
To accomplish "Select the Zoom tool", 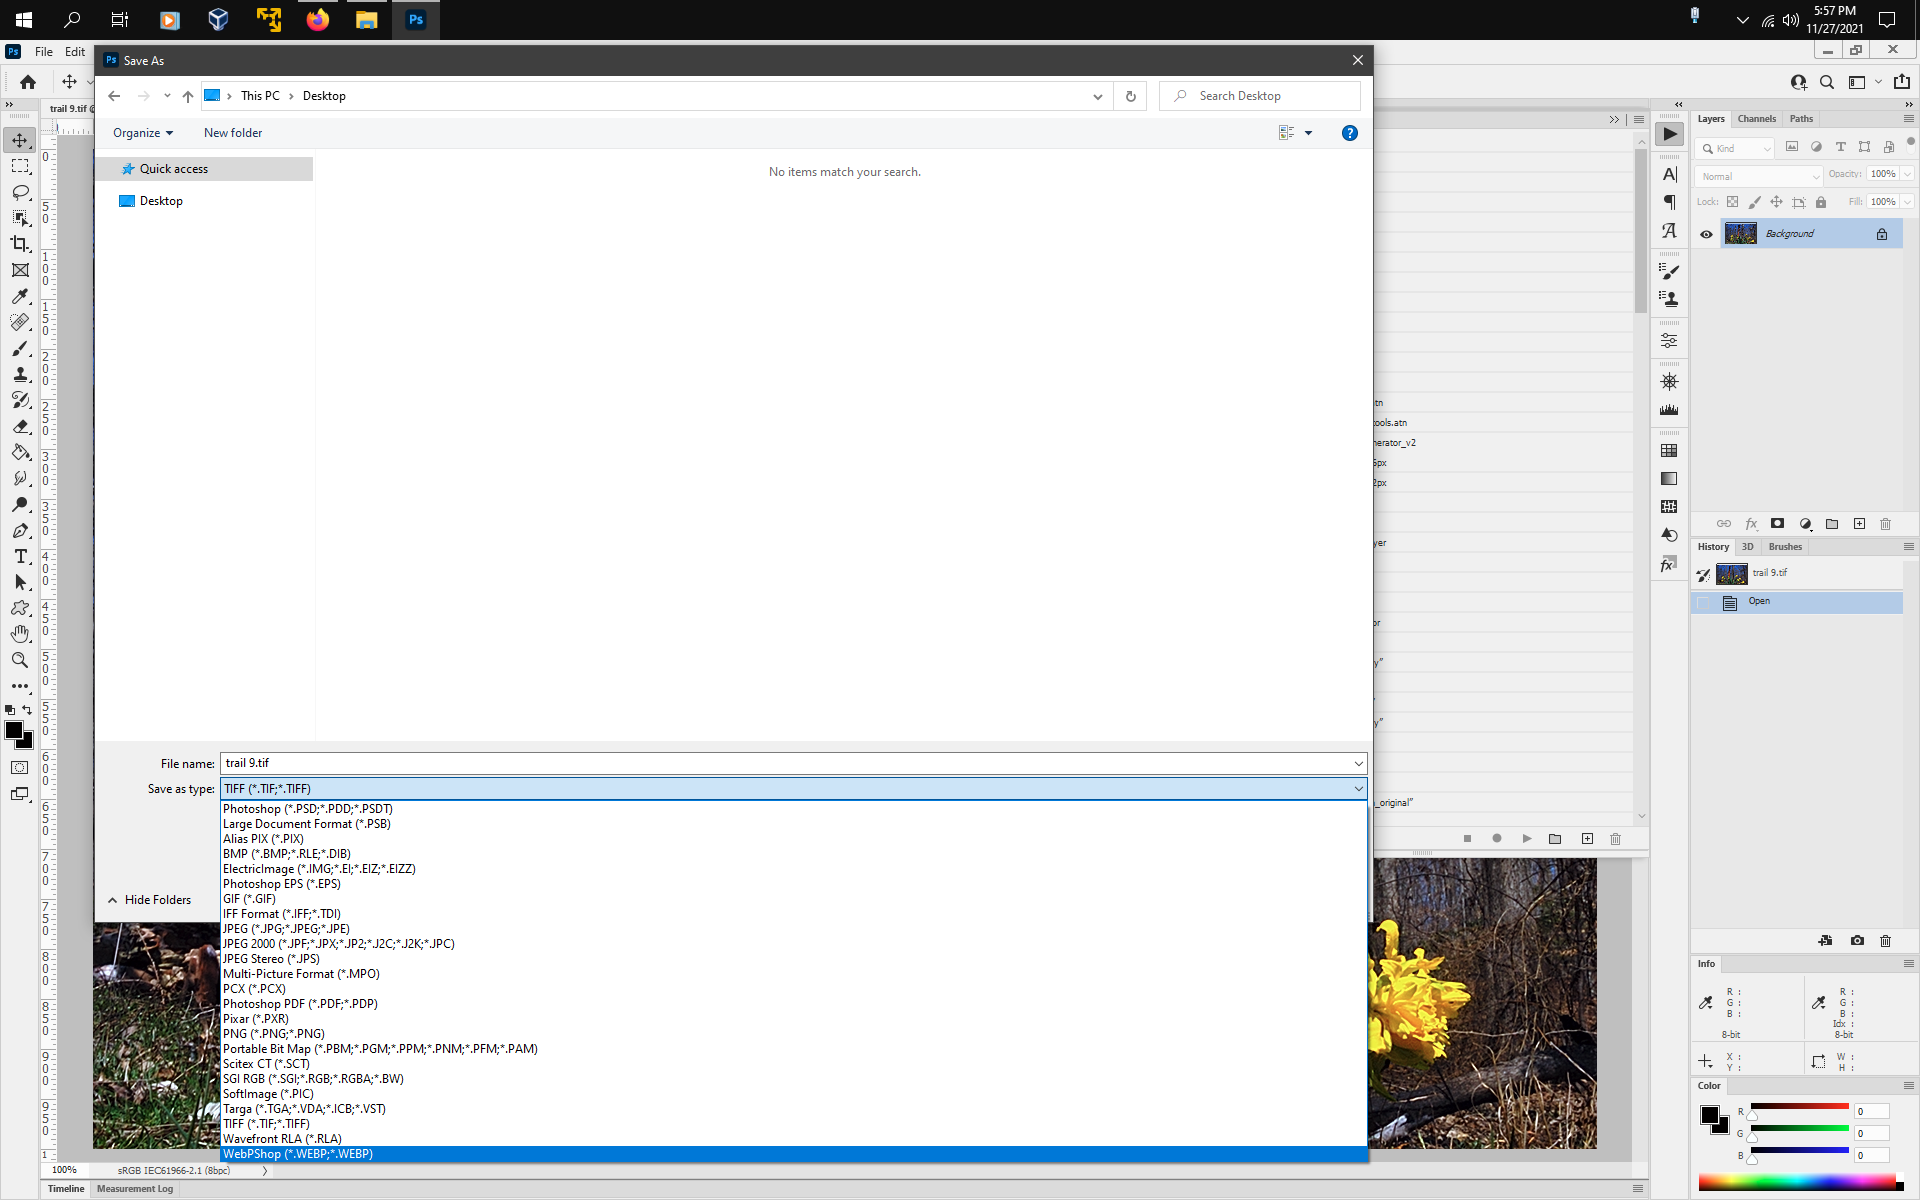I will [x=19, y=660].
